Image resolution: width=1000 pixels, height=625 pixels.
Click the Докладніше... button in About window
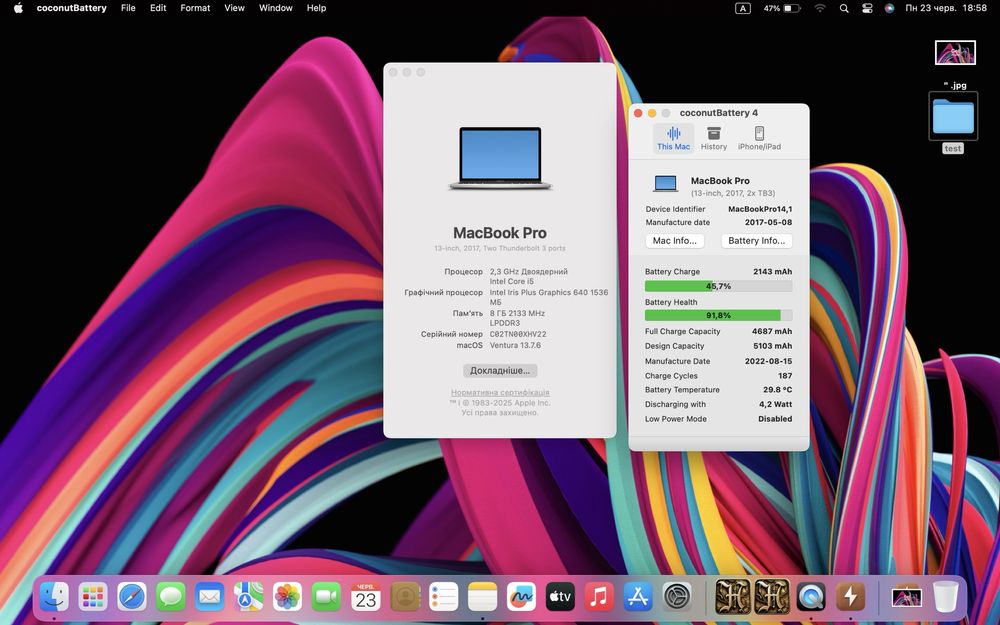click(x=500, y=371)
